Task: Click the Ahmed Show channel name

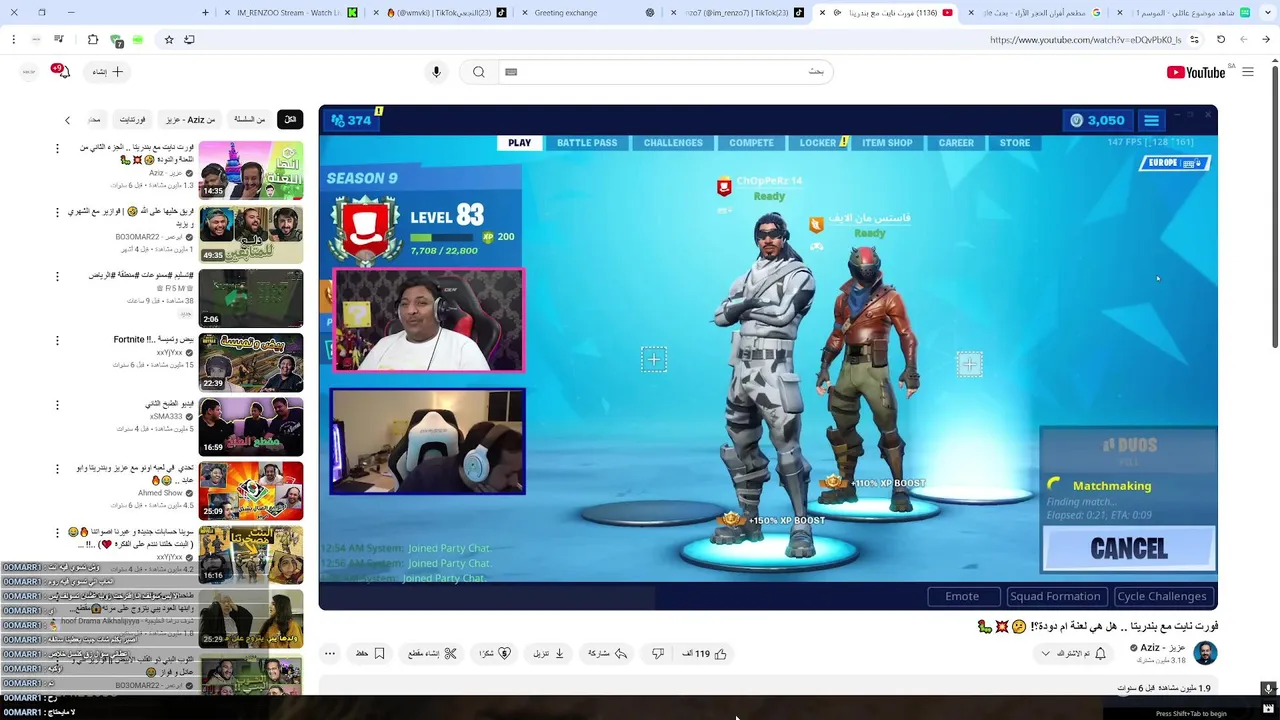Action: tap(160, 493)
